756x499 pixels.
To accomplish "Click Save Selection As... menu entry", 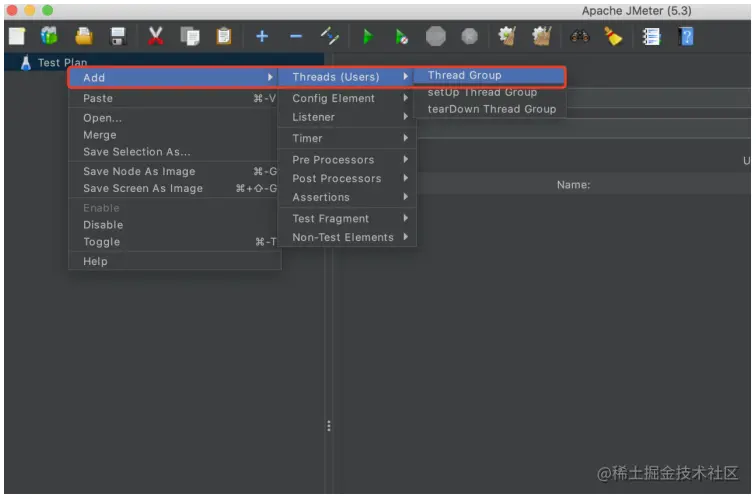I will 174,152.
